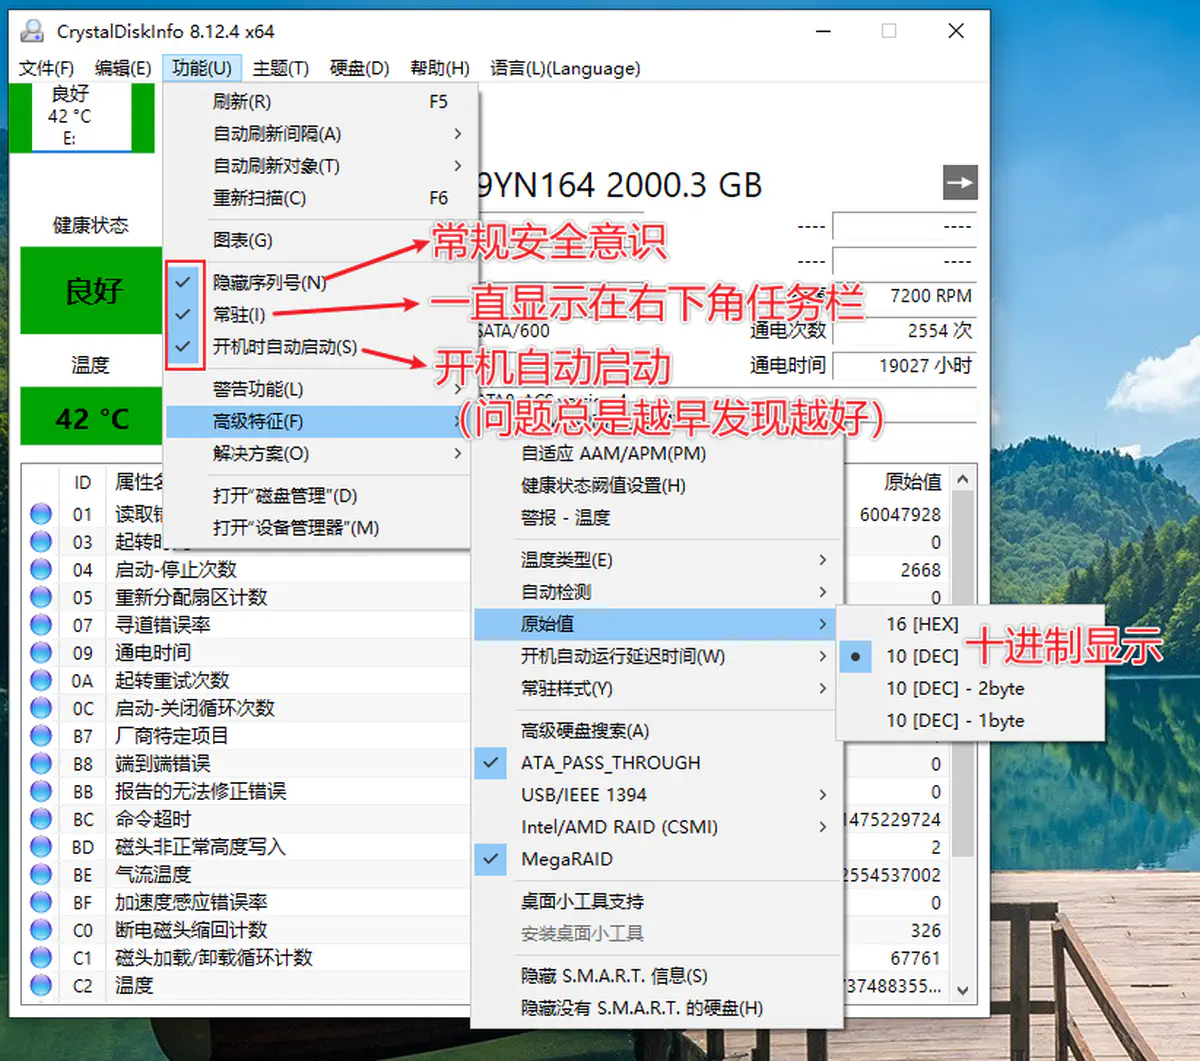Screen dimensions: 1200x1061
Task: Click the status orb beside 启动-停止次数
Action: tap(41, 569)
